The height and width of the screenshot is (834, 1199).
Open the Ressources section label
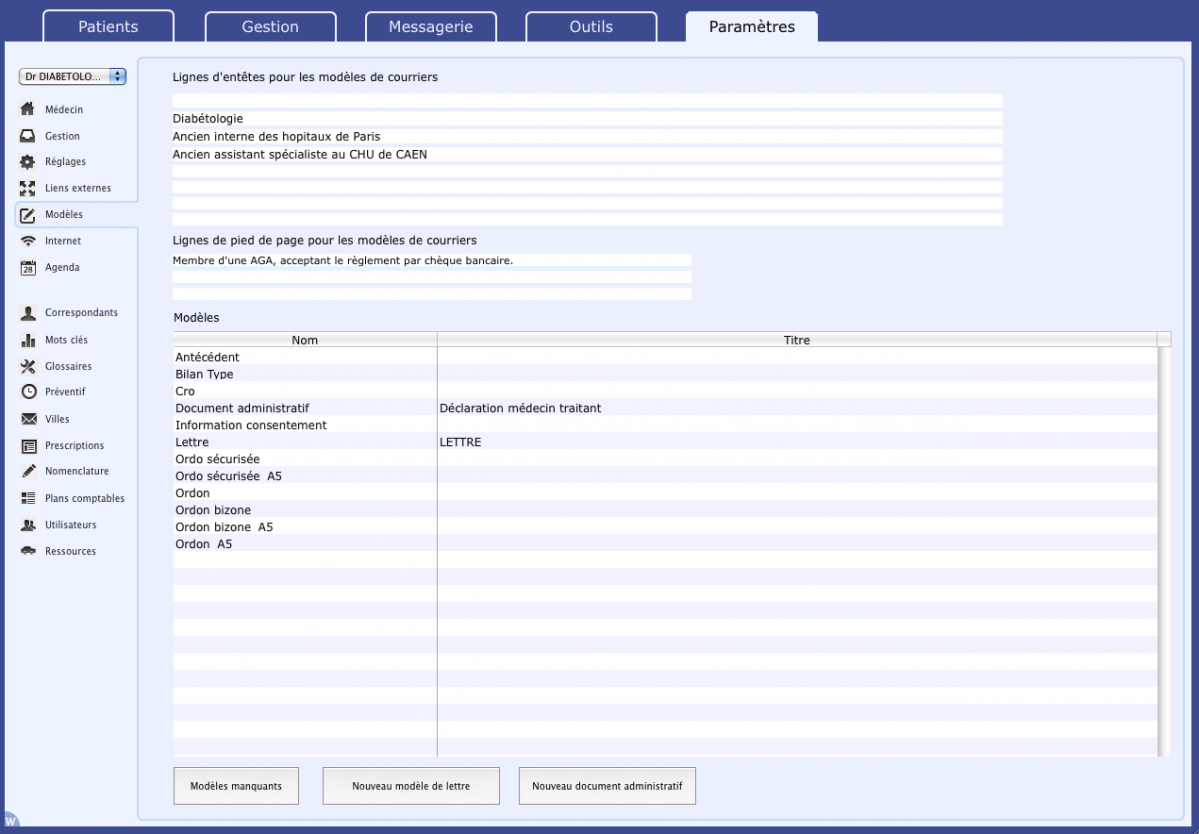(x=70, y=551)
